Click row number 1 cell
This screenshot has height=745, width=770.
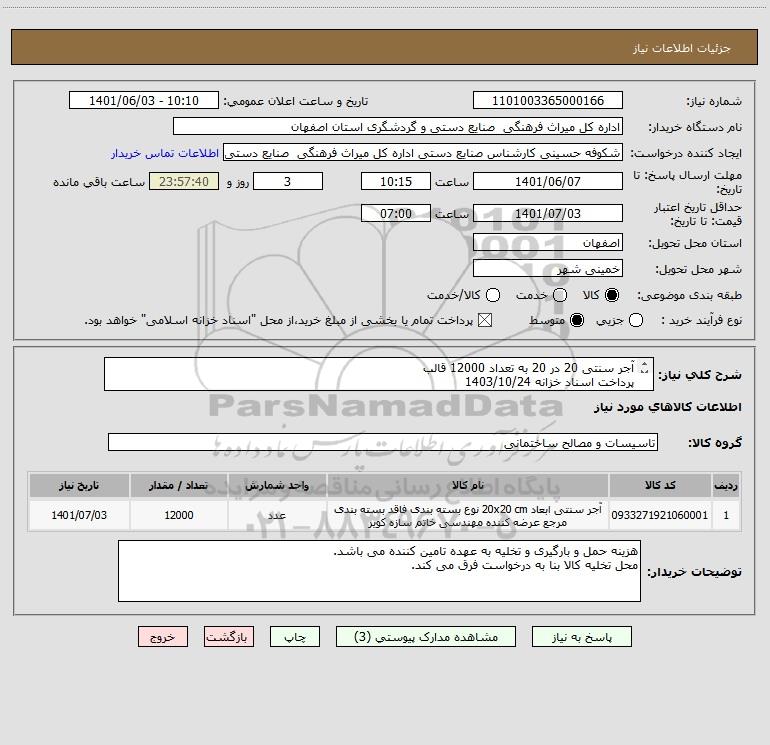coord(726,515)
